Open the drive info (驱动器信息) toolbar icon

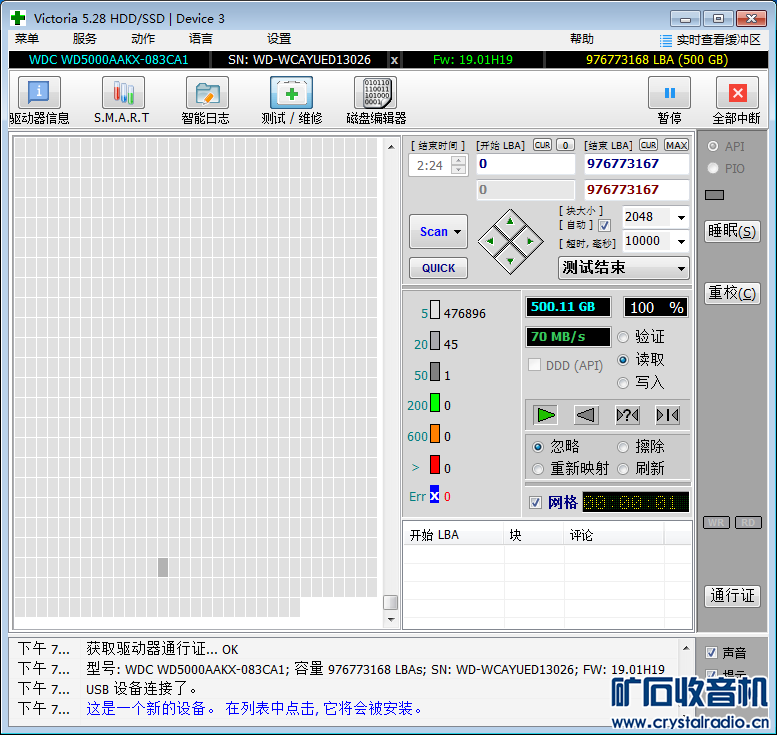click(39, 92)
